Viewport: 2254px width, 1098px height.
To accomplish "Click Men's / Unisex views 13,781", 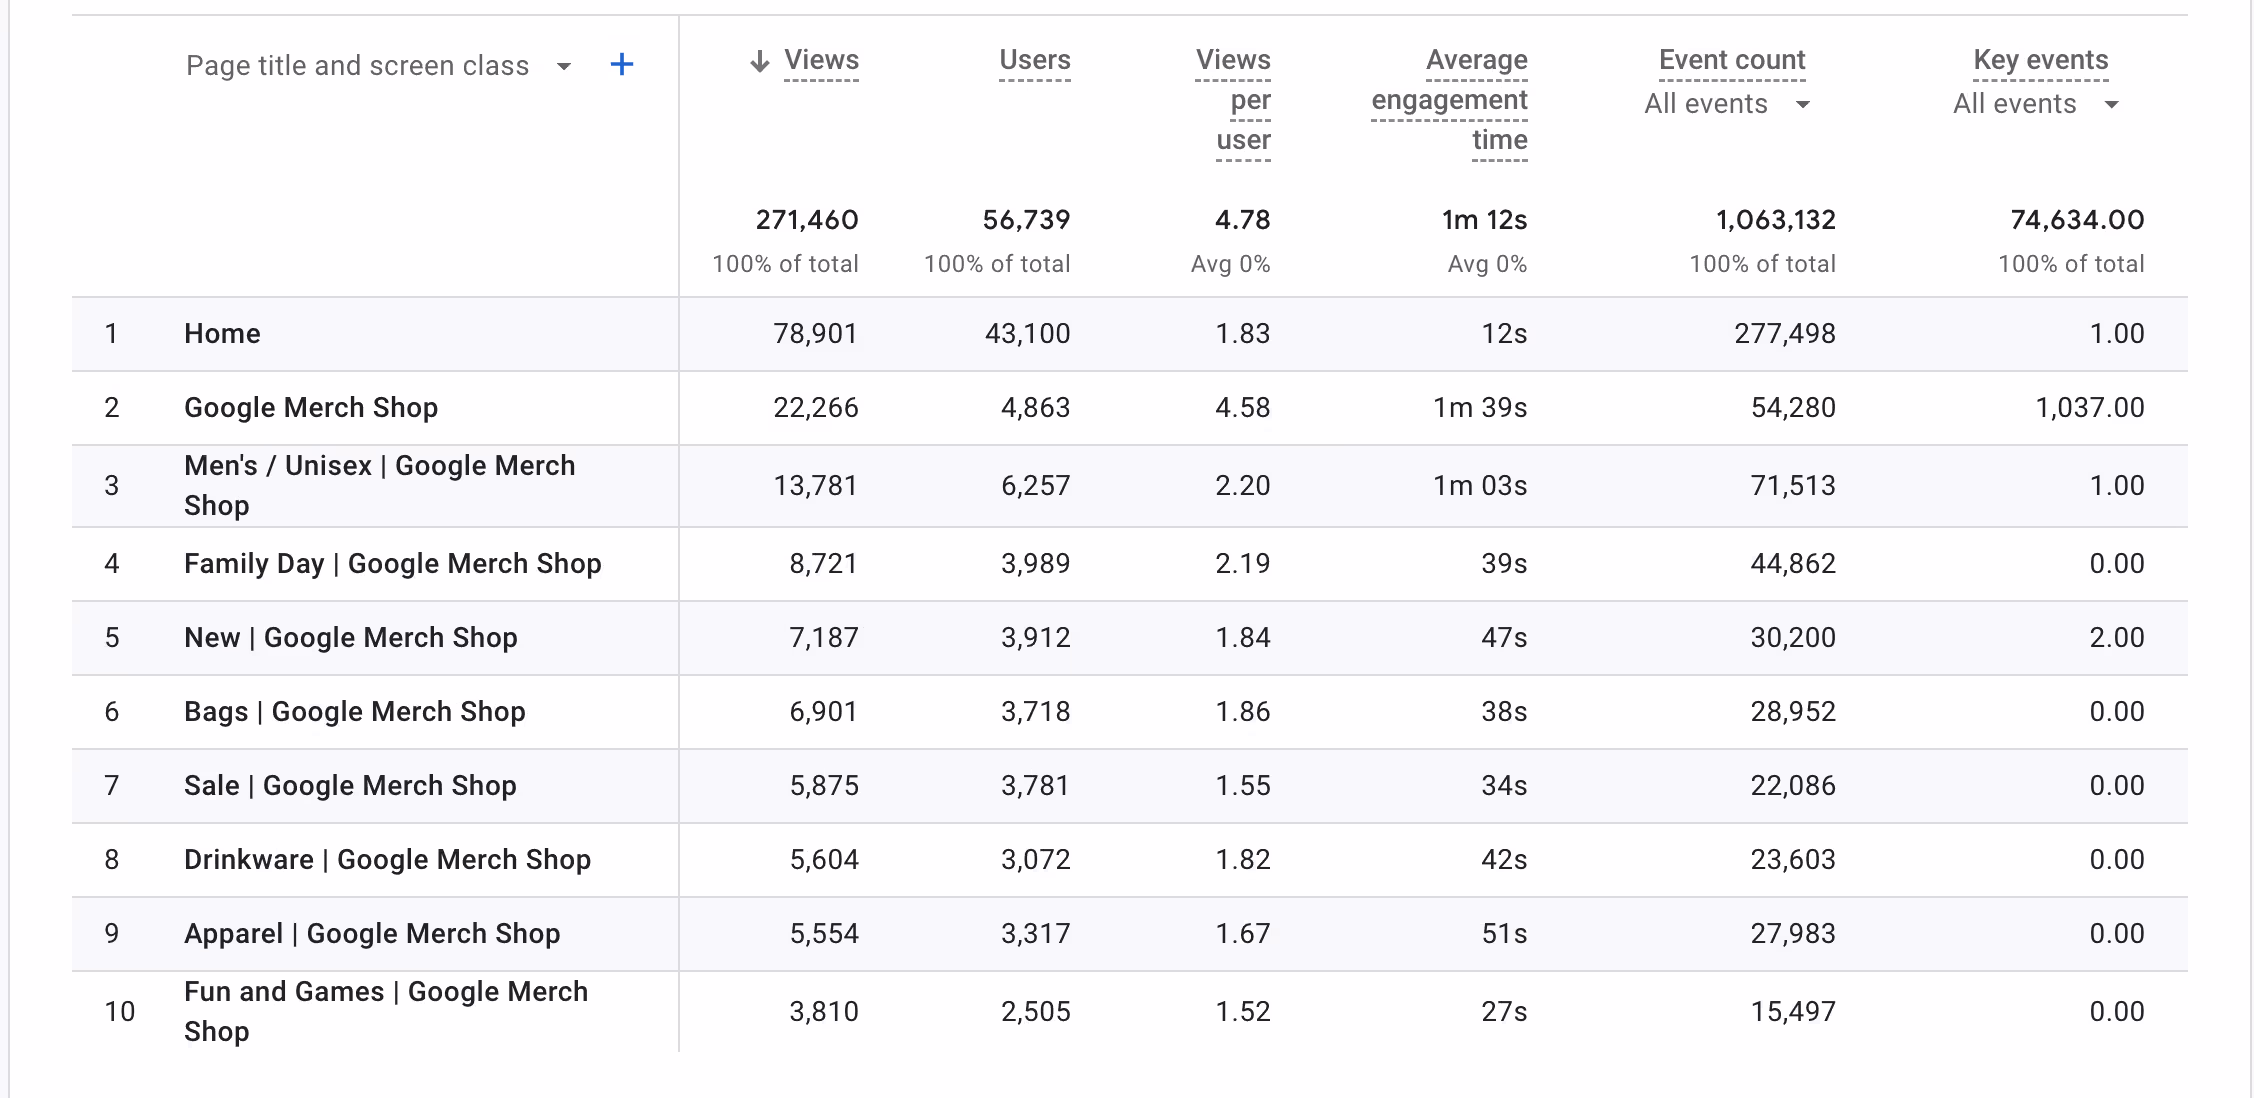I will pyautogui.click(x=815, y=486).
